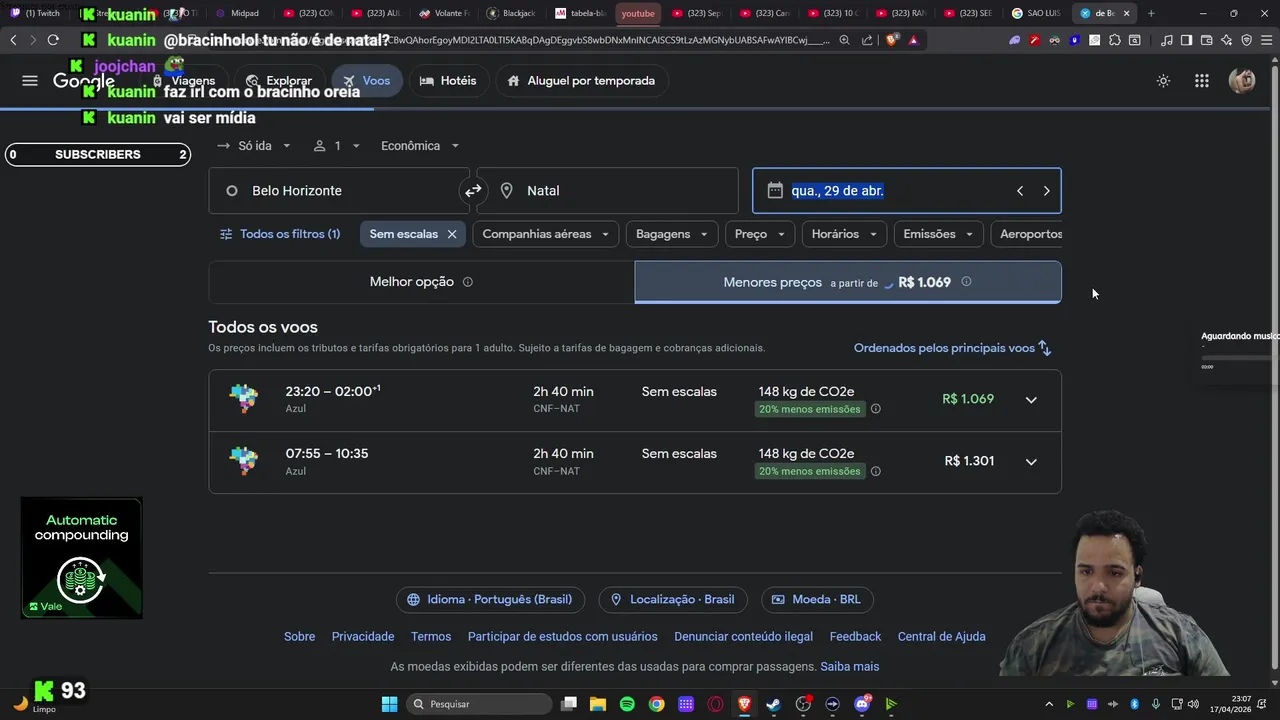The image size is (1280, 720).
Task: Switch to the SAO LUIS browser tab
Action: tap(1036, 13)
